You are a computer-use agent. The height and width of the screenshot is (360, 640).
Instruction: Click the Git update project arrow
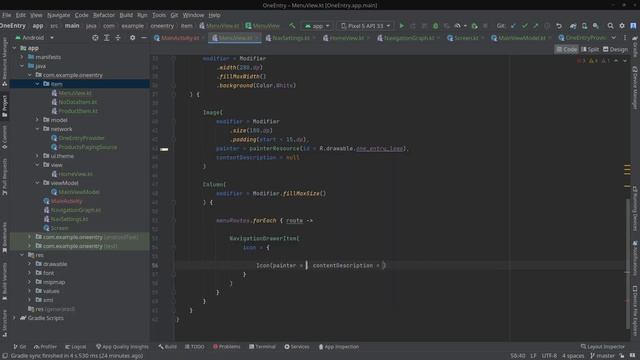point(513,26)
